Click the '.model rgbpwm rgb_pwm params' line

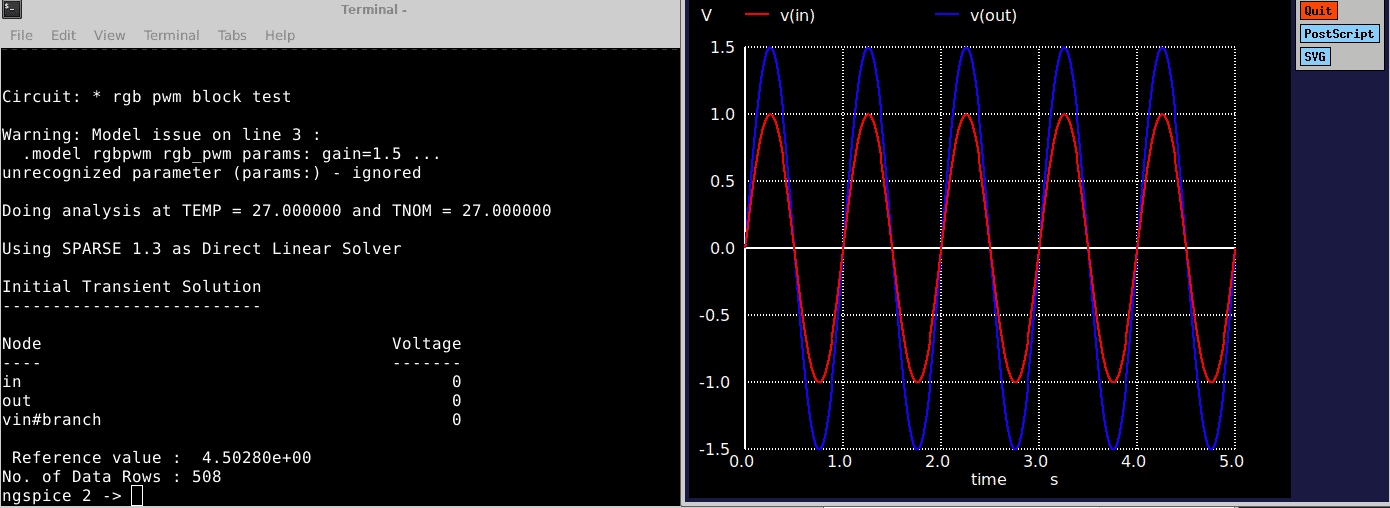(x=231, y=154)
